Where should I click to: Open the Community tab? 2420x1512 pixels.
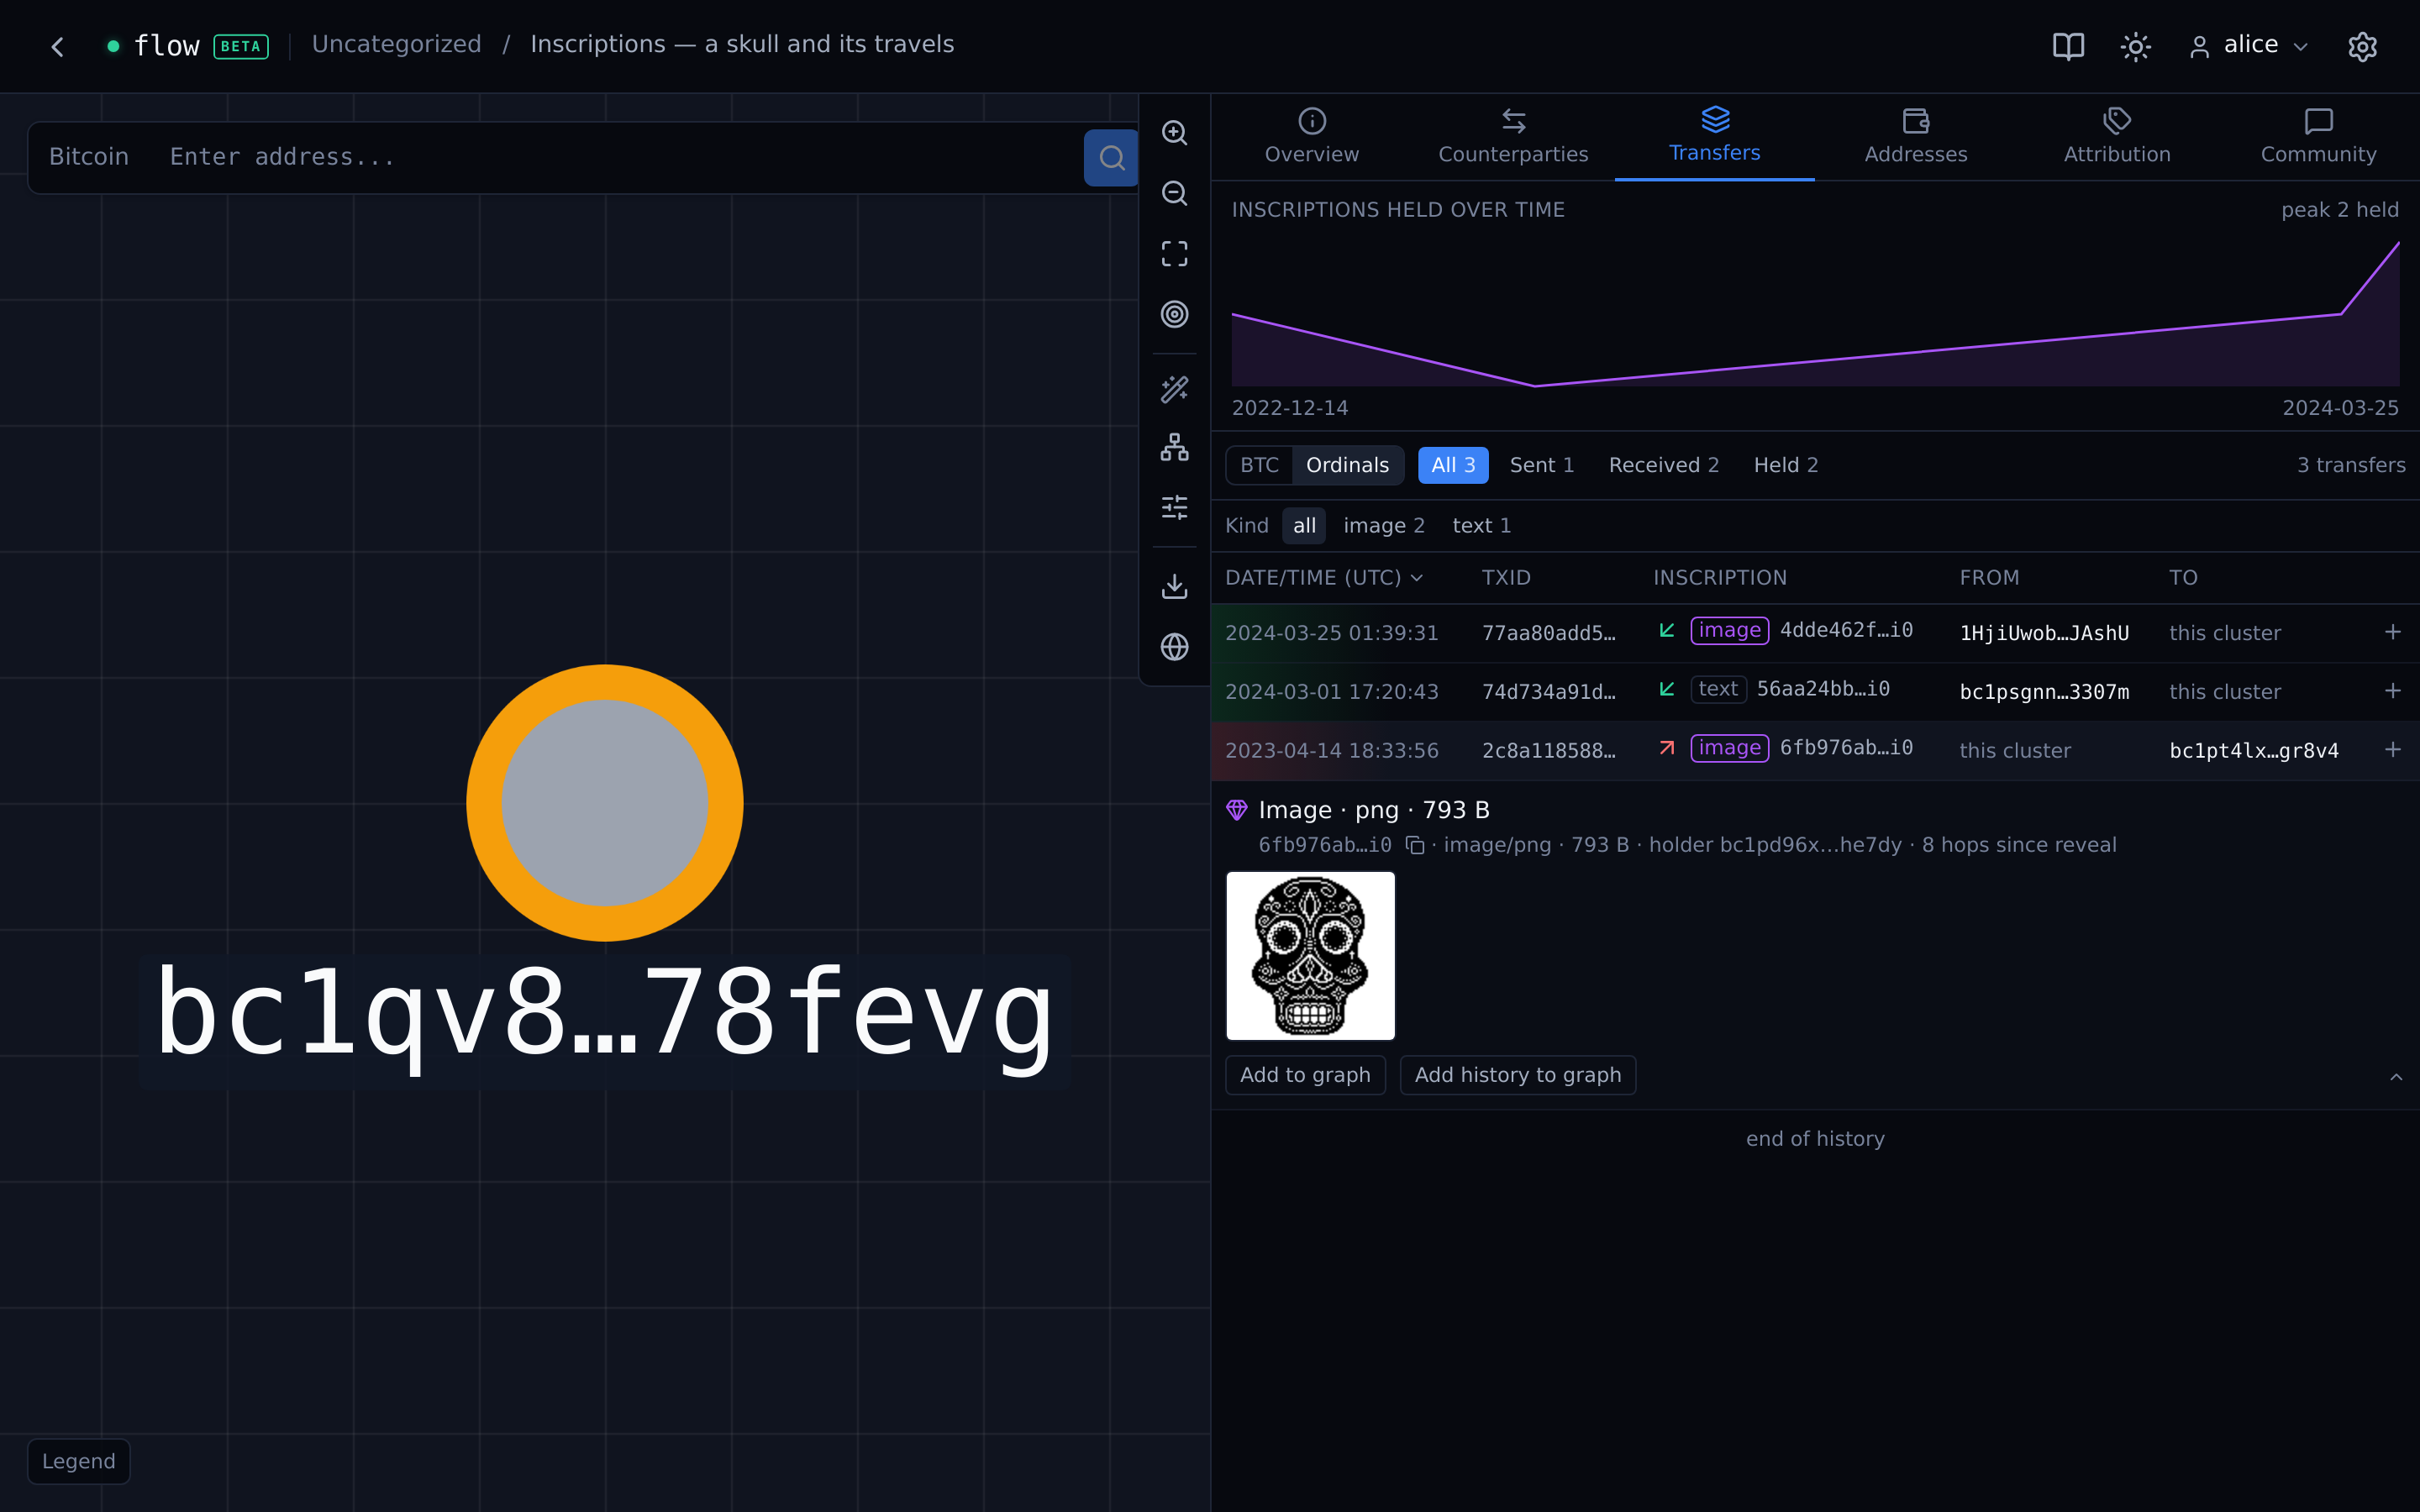(2318, 137)
